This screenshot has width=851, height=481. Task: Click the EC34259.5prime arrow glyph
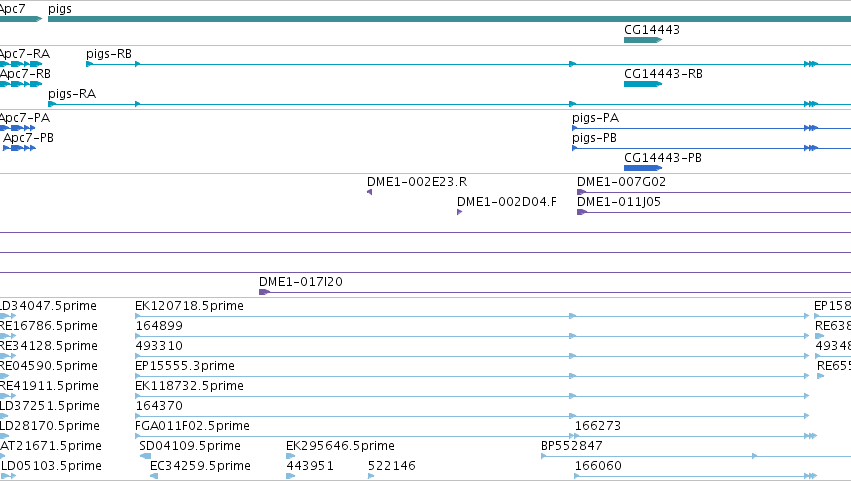pyautogui.click(x=154, y=476)
